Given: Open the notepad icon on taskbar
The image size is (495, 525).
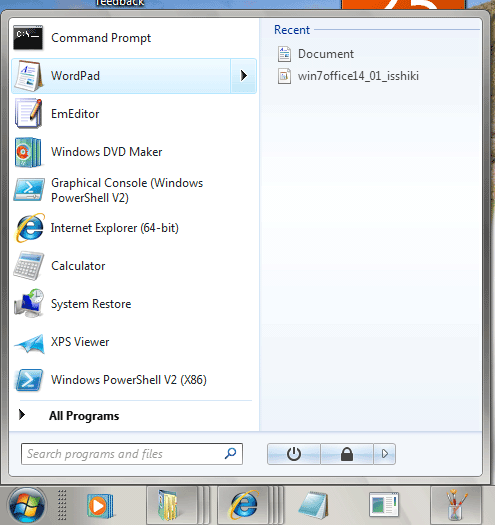Looking at the screenshot, I should 314,506.
